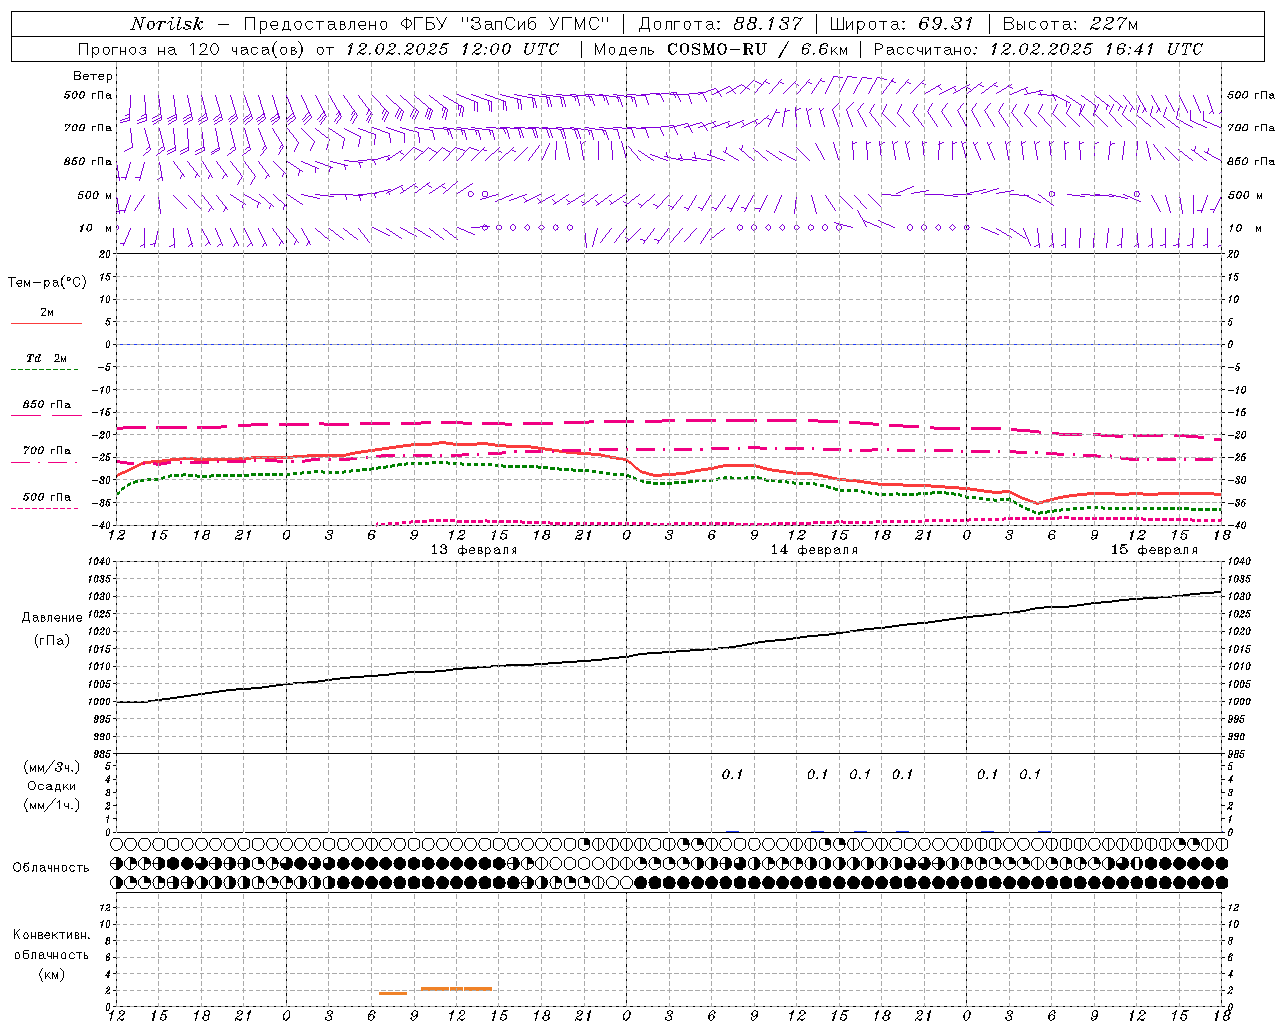Click the 15 февраля date label

click(1154, 550)
